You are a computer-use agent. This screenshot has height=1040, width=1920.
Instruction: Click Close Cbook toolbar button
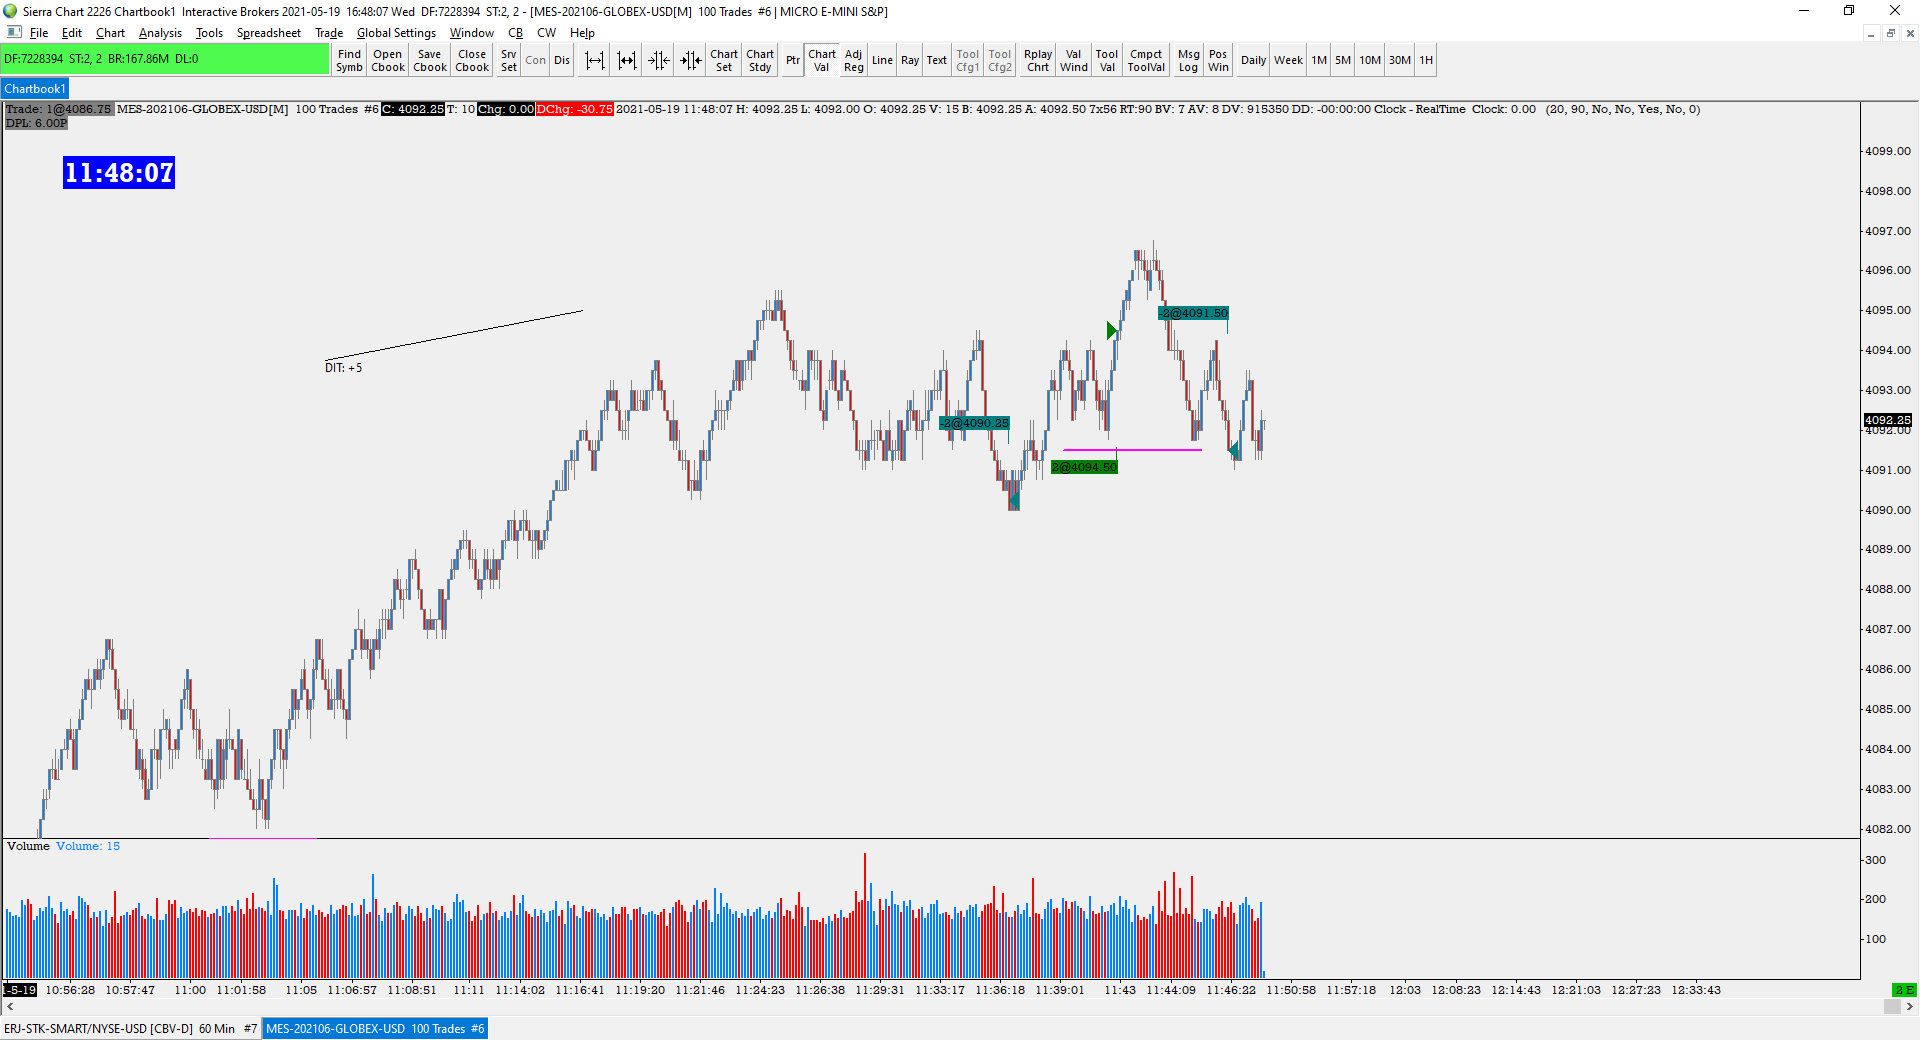point(472,61)
